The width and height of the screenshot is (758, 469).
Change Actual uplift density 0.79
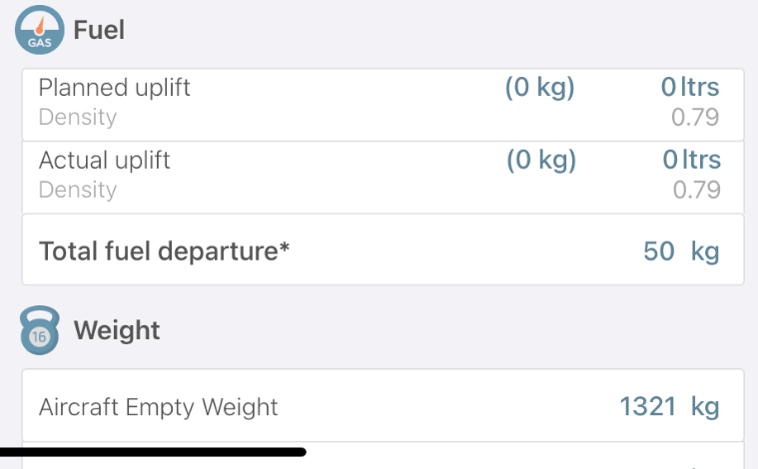click(697, 190)
